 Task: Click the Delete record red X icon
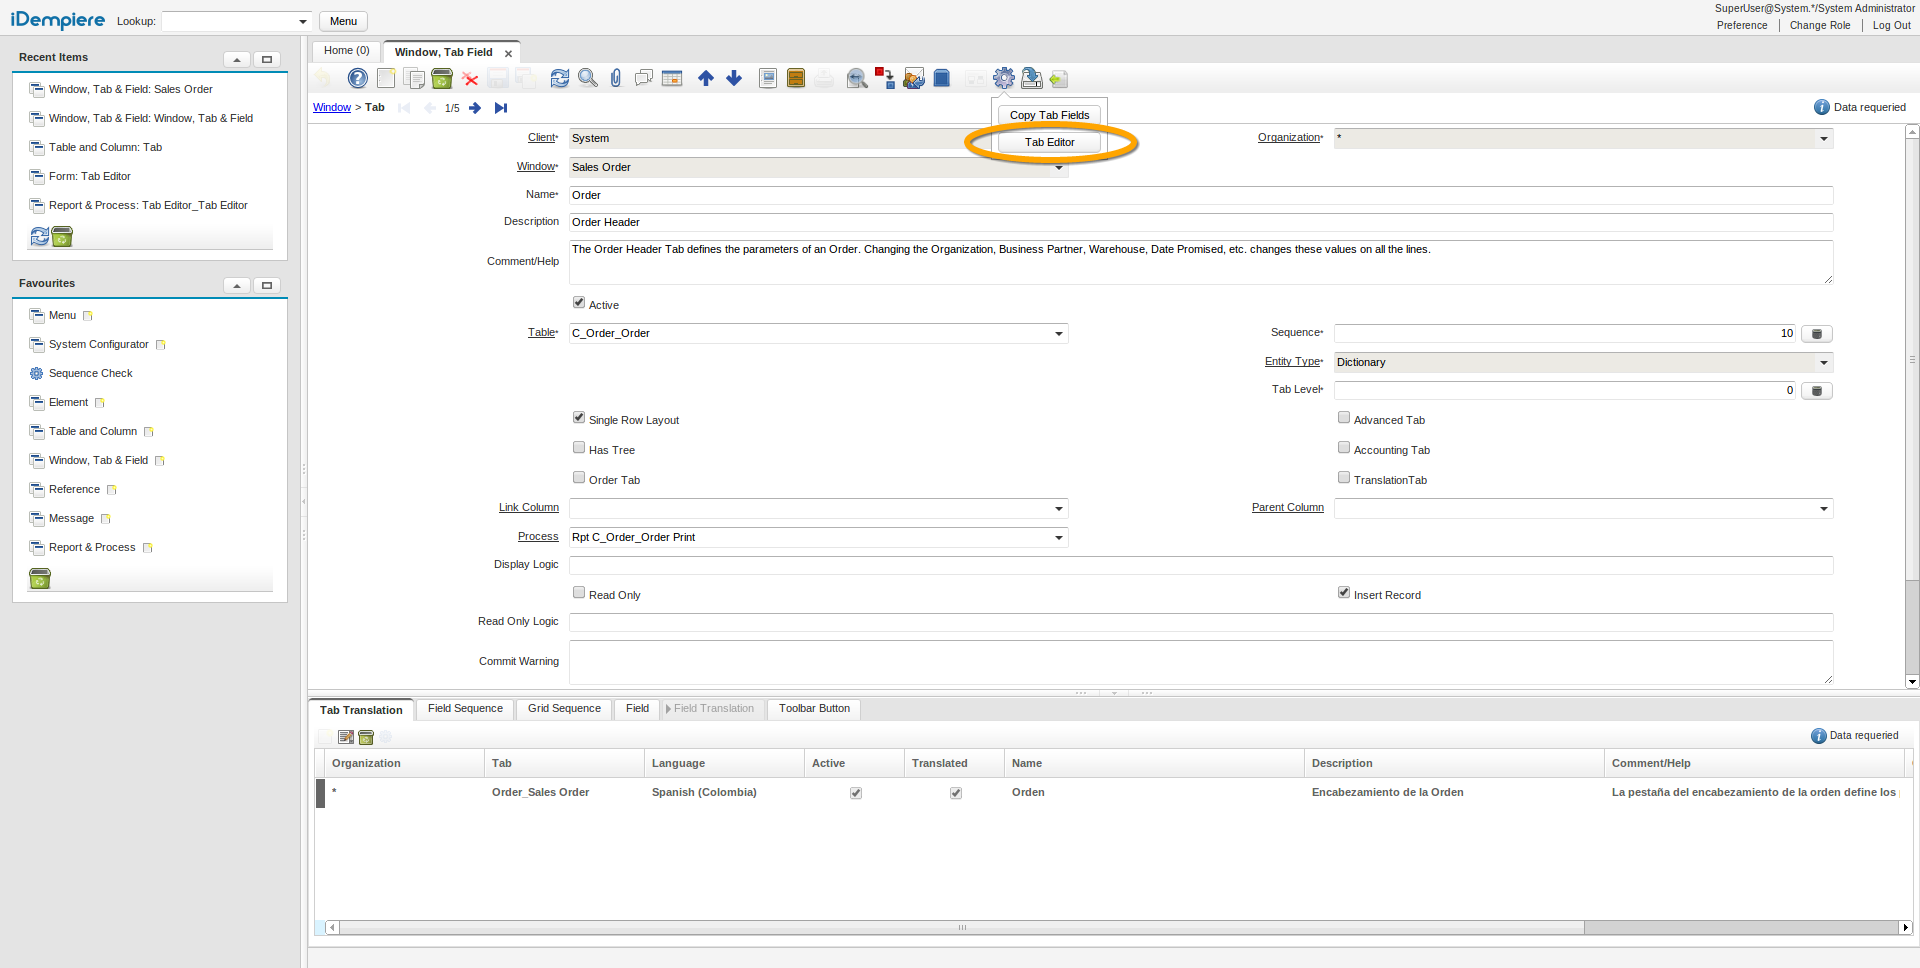[470, 79]
